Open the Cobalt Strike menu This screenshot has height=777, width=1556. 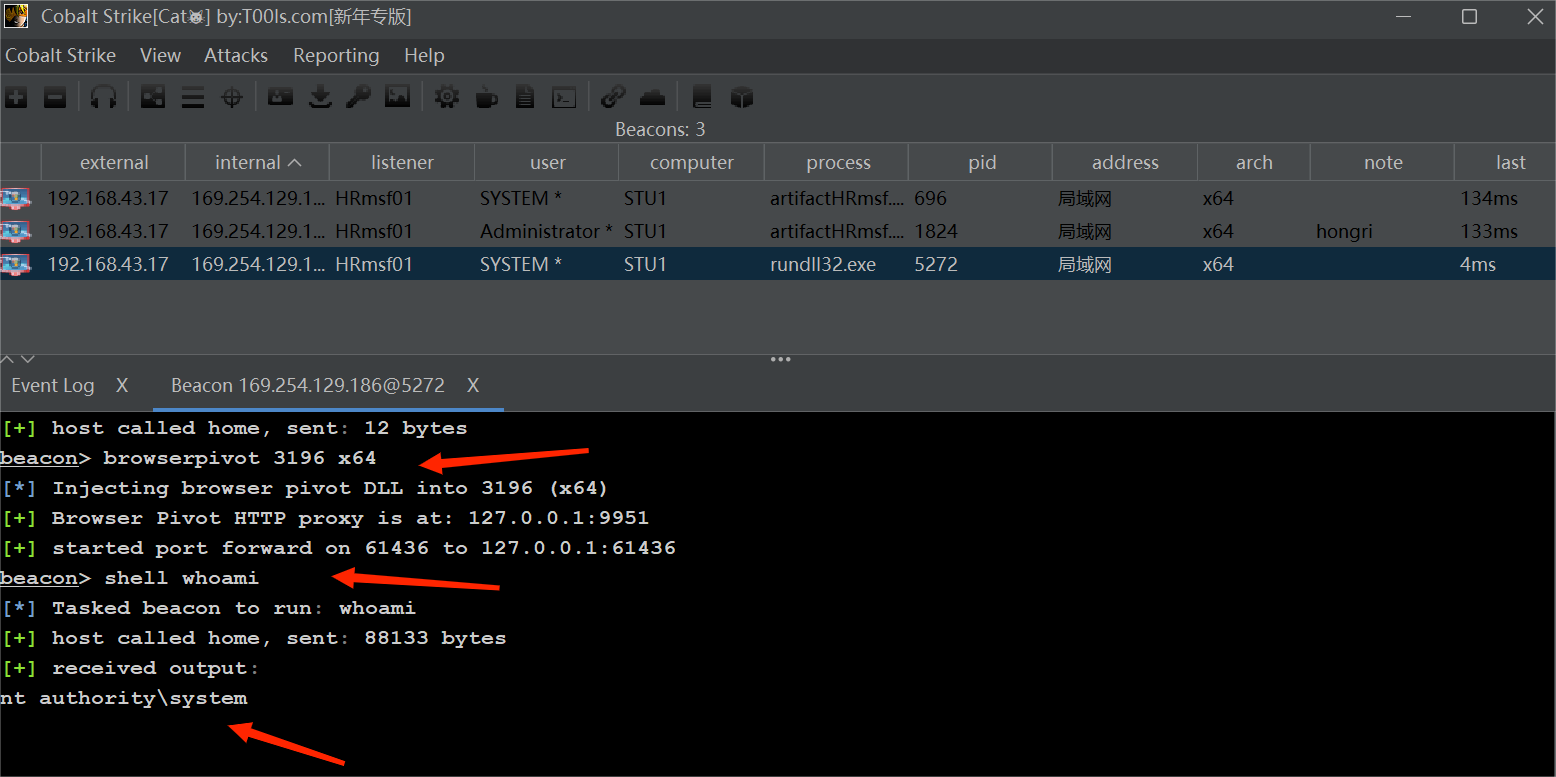tap(60, 56)
